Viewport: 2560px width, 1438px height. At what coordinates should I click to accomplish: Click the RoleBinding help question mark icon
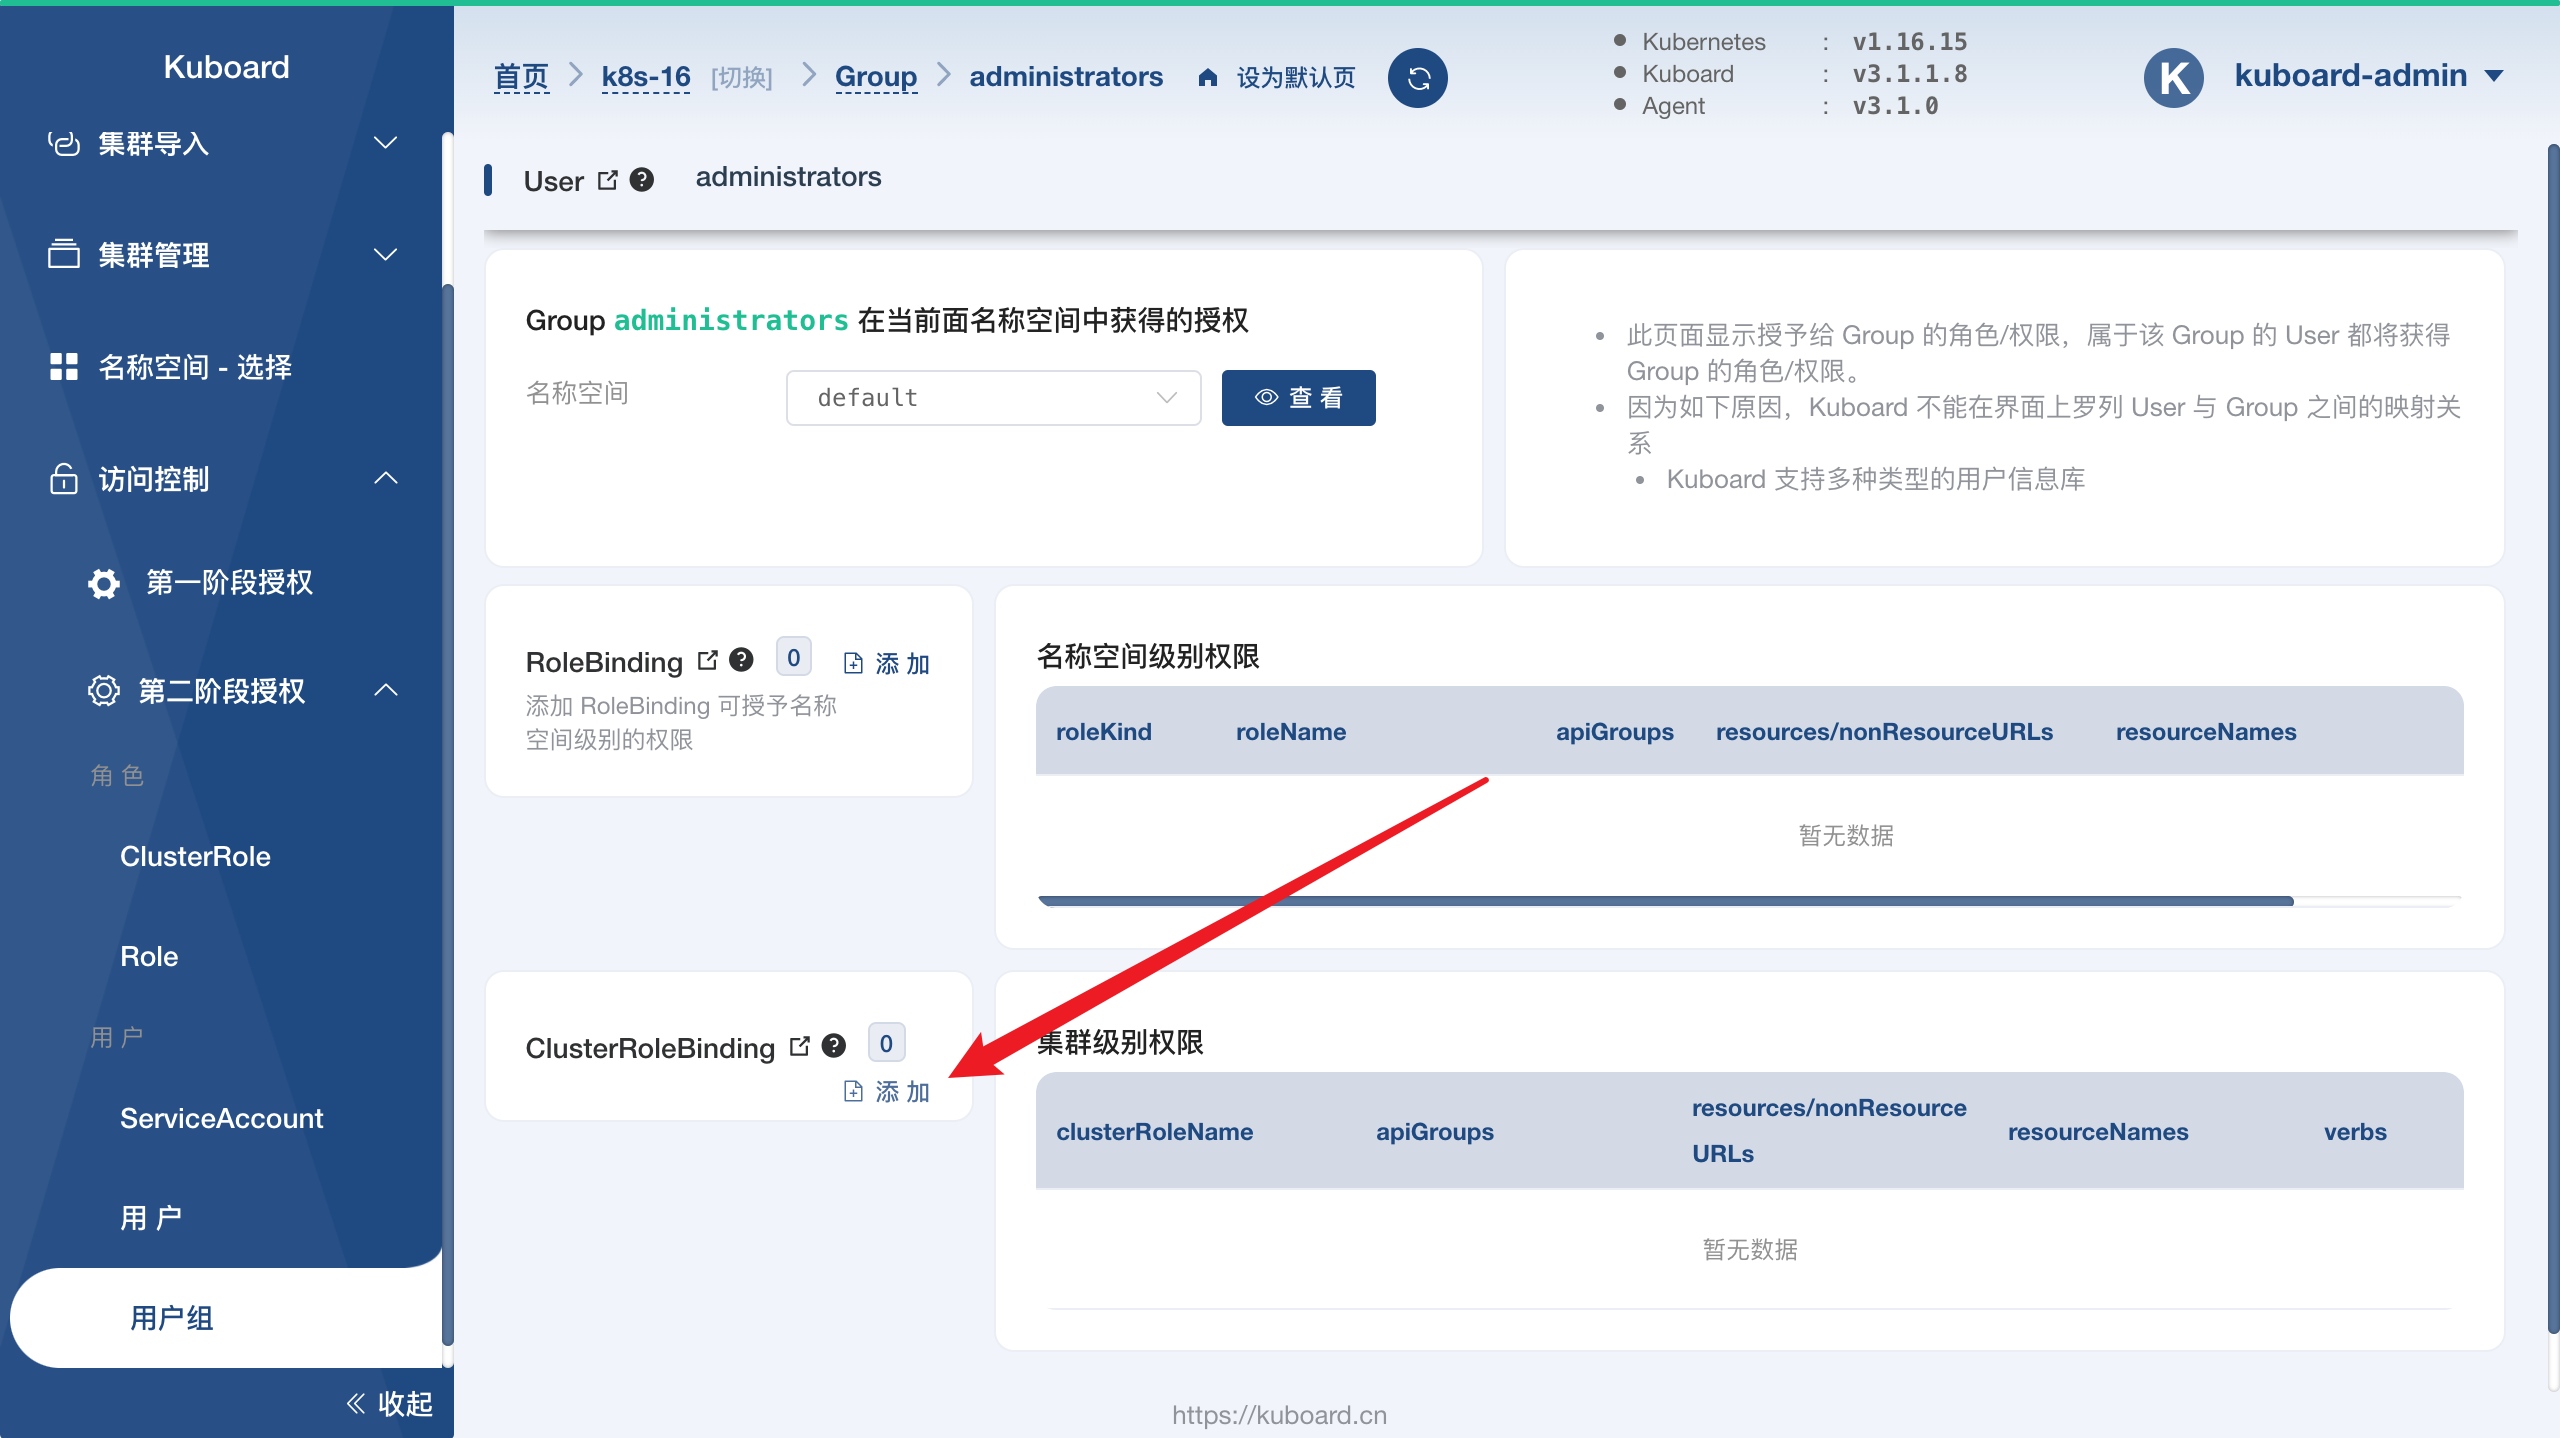[x=741, y=659]
